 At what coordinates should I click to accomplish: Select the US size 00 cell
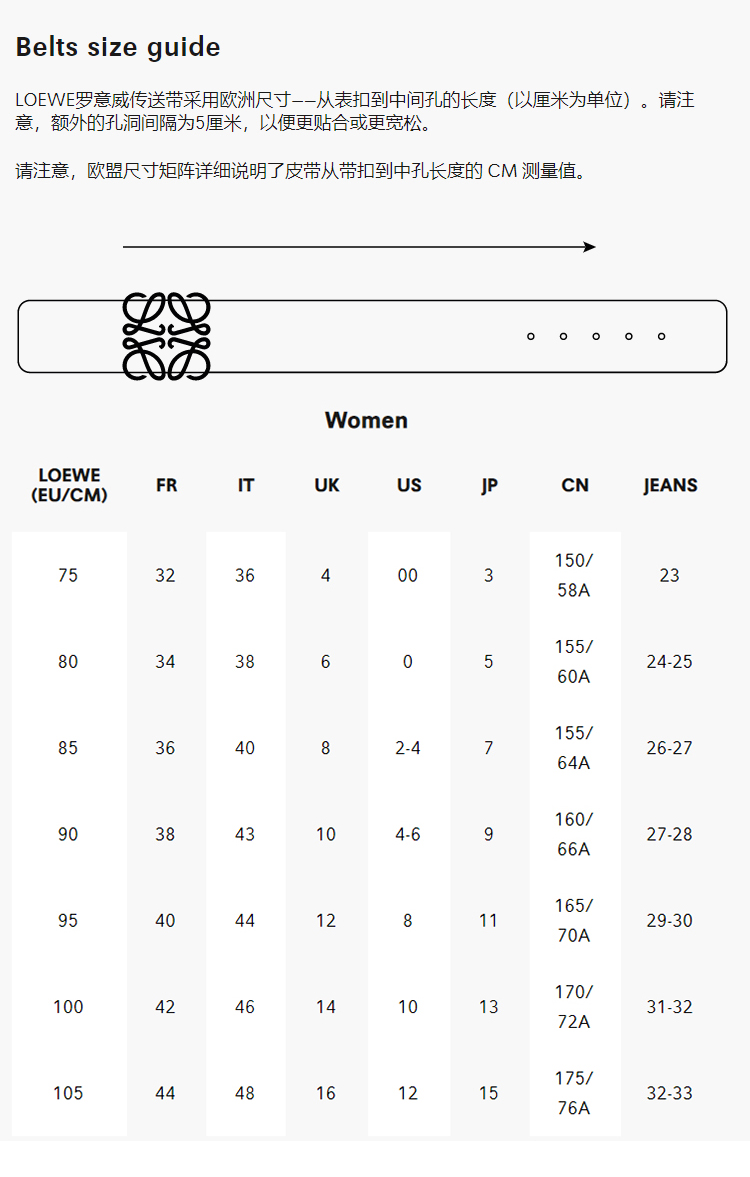click(x=408, y=575)
